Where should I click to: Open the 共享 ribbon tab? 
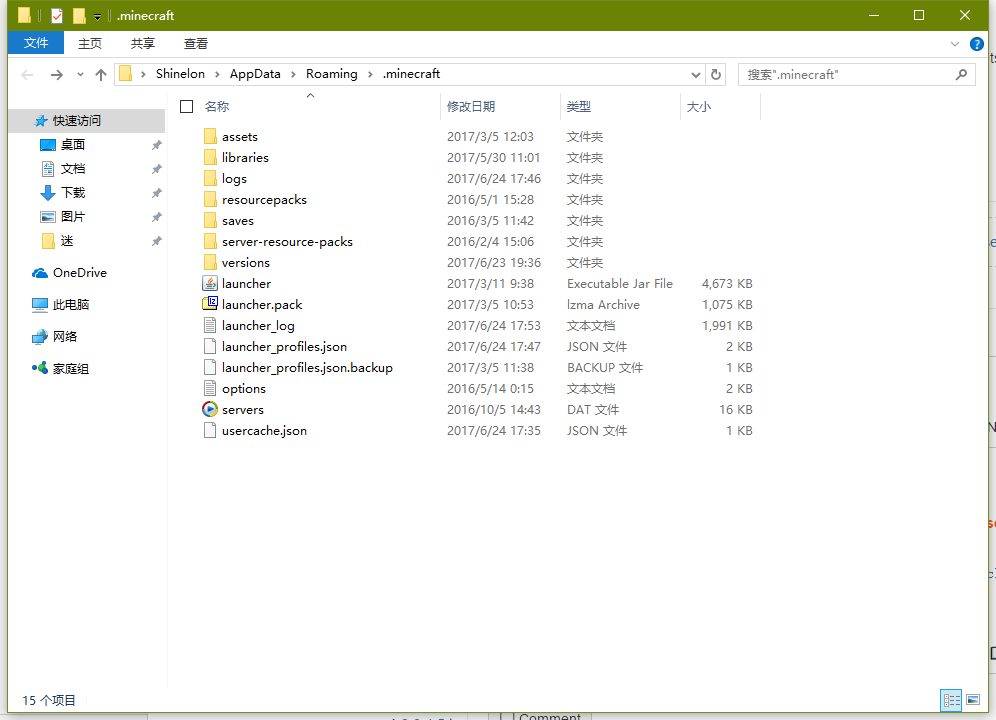142,44
